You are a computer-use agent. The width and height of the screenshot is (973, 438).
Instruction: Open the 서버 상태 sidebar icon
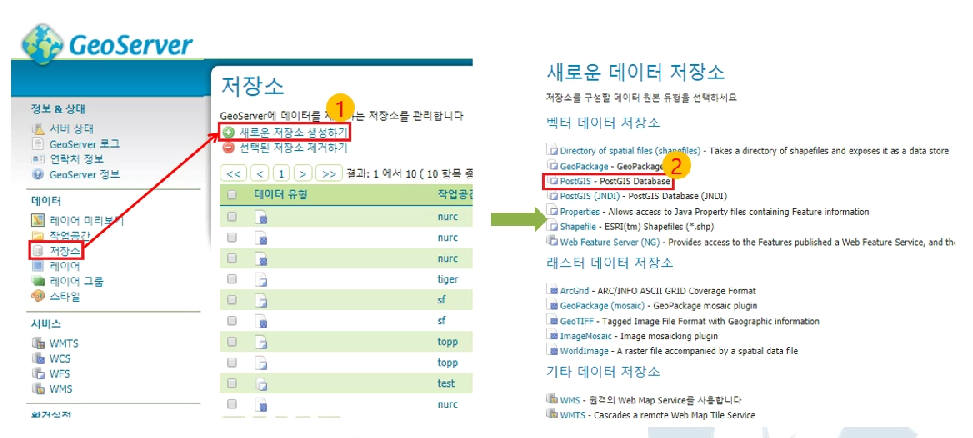(x=38, y=129)
